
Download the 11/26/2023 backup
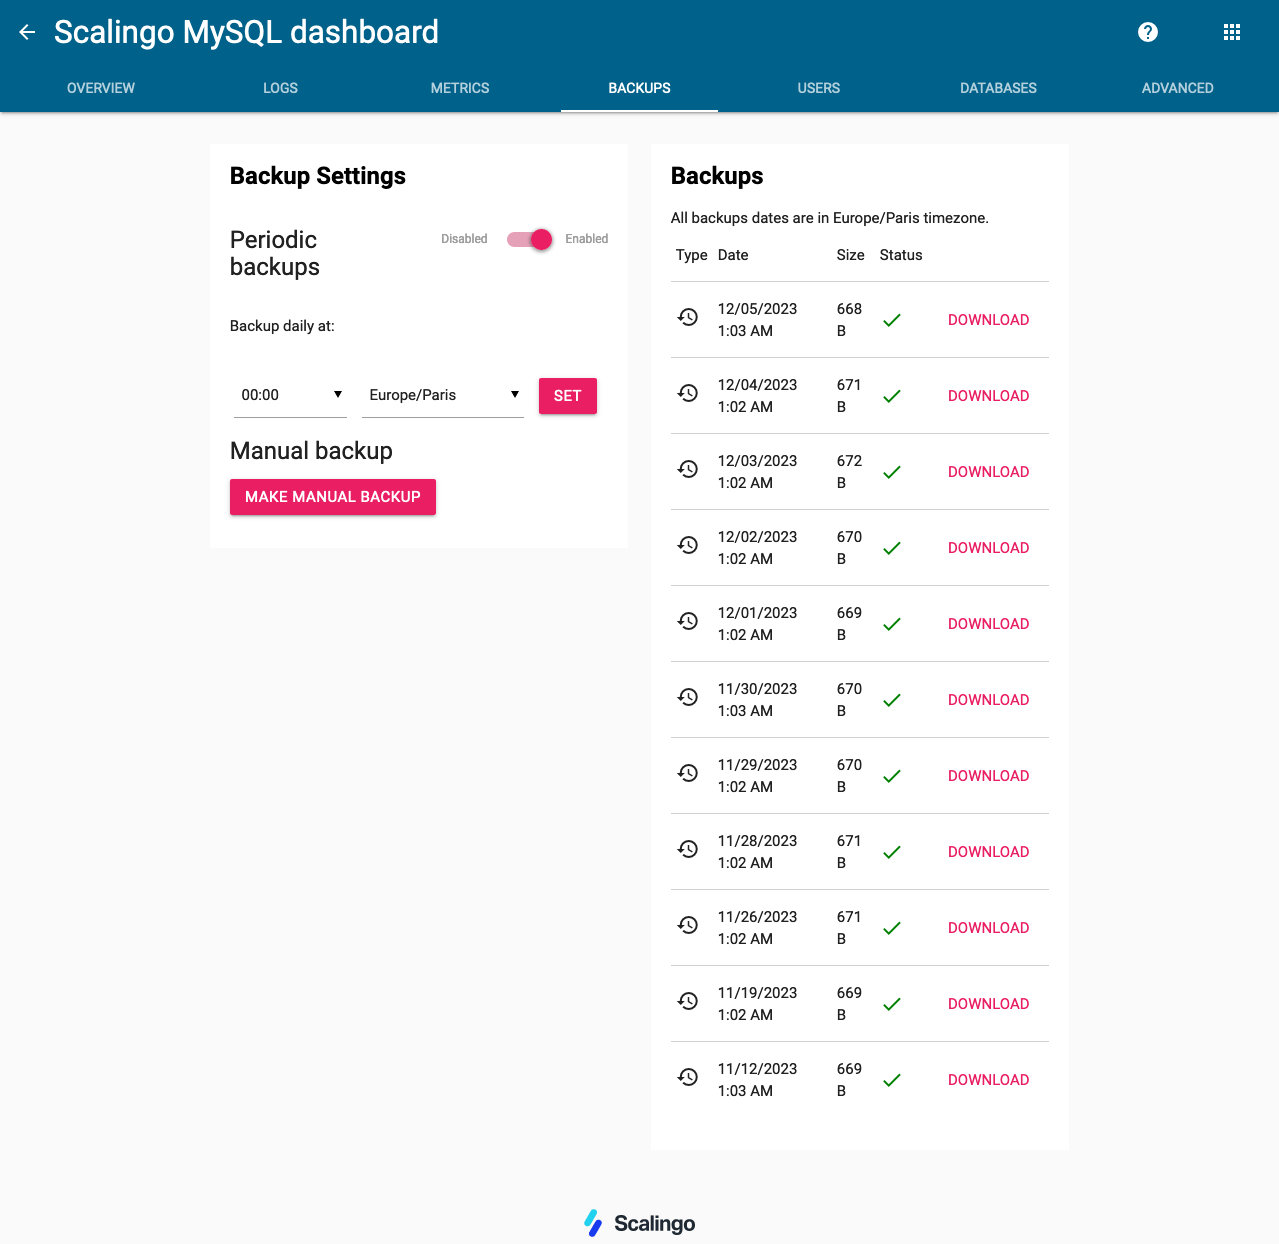pos(988,928)
